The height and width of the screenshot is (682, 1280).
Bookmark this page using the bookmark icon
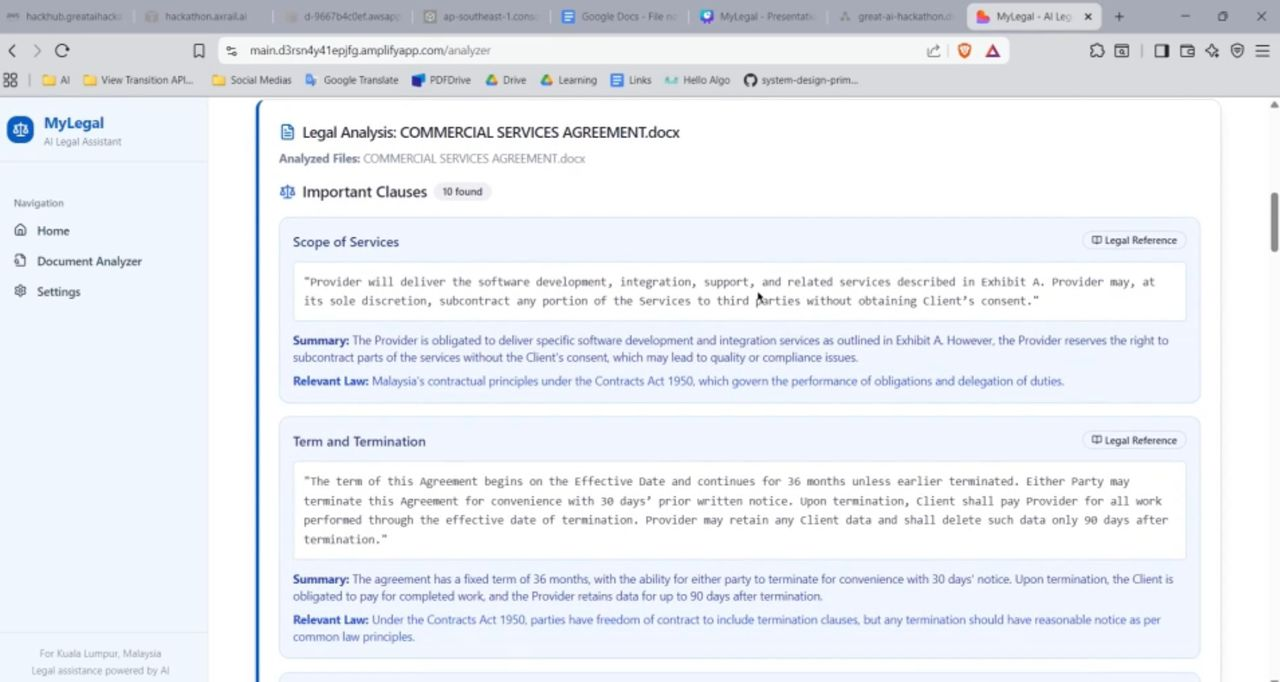pyautogui.click(x=198, y=50)
